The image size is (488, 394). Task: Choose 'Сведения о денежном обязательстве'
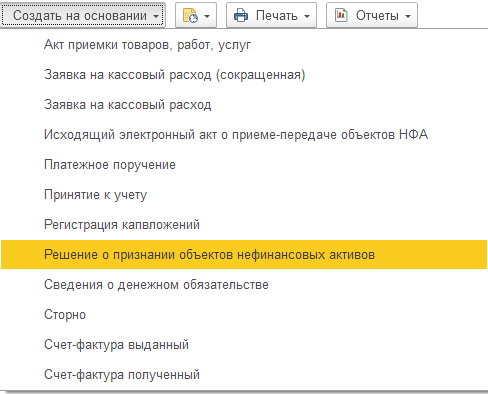244,285
